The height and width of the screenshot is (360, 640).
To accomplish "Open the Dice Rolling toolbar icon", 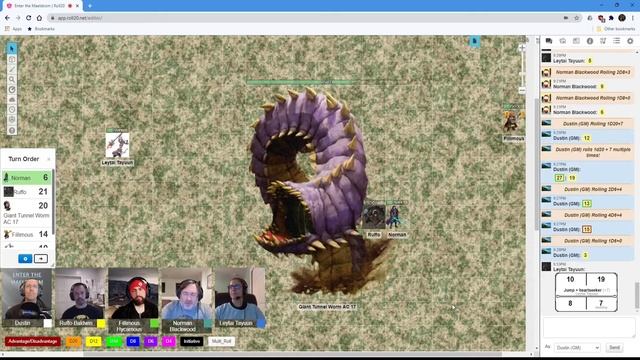I will point(12,120).
